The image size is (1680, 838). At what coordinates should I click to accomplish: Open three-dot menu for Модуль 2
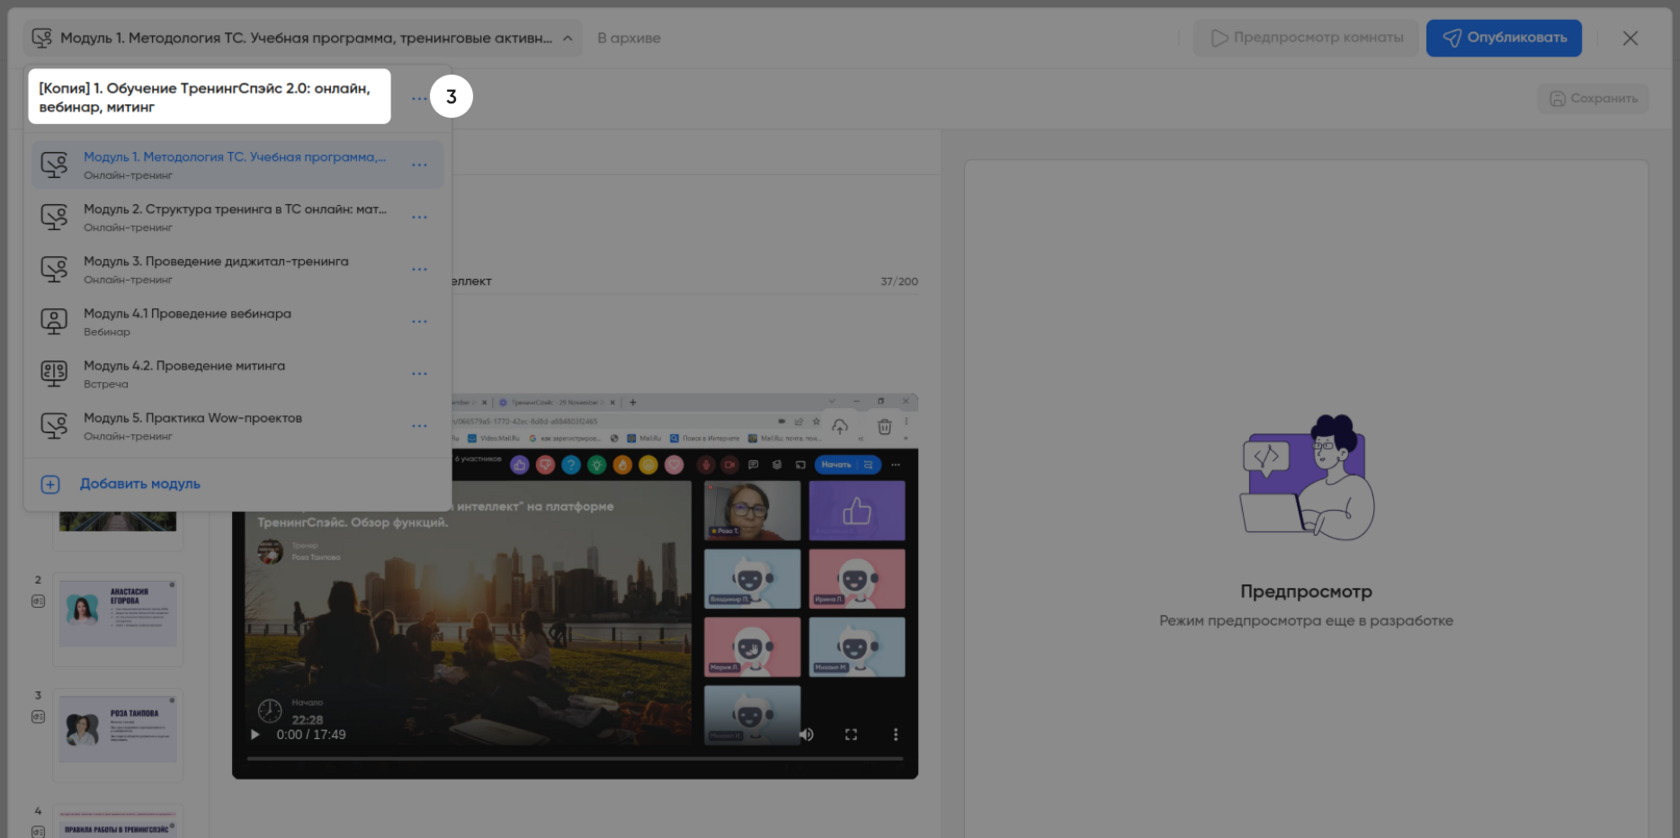click(419, 217)
